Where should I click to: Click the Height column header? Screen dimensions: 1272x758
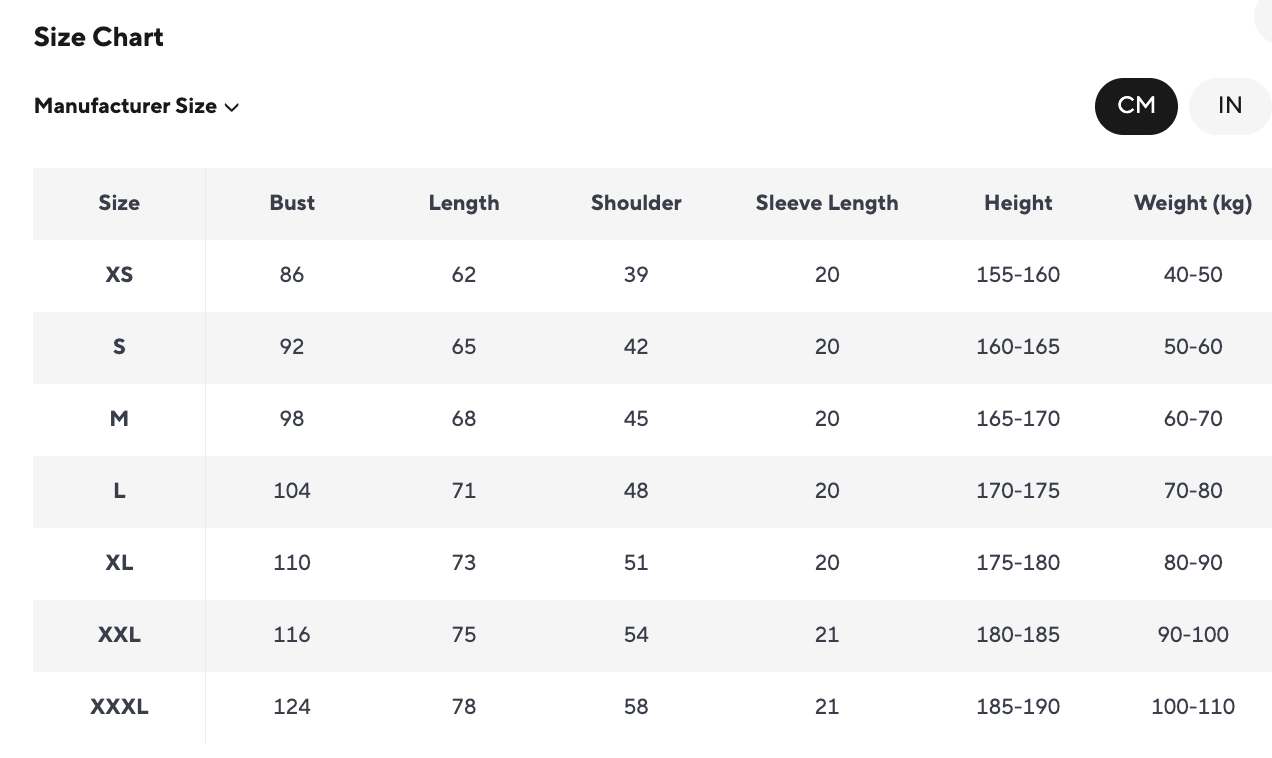point(1018,203)
